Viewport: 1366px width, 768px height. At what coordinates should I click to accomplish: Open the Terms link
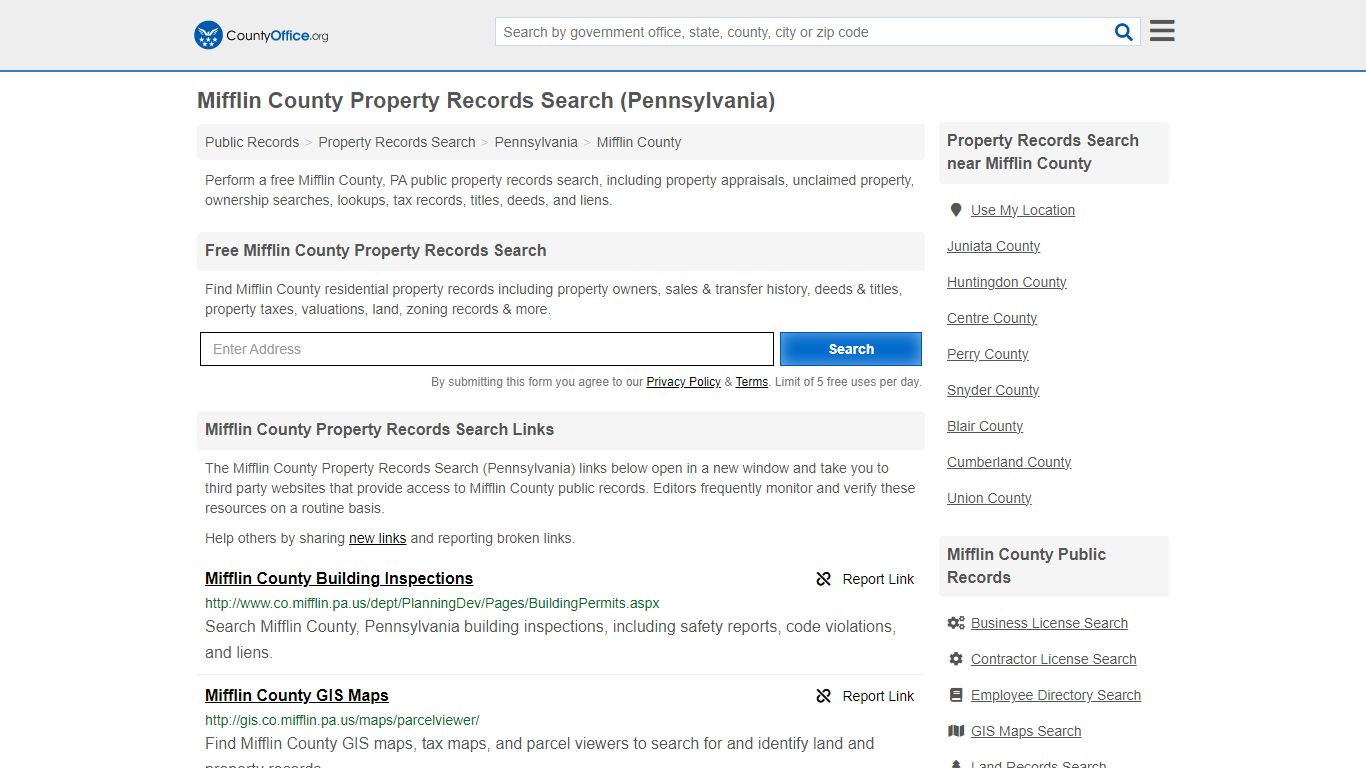pyautogui.click(x=752, y=382)
